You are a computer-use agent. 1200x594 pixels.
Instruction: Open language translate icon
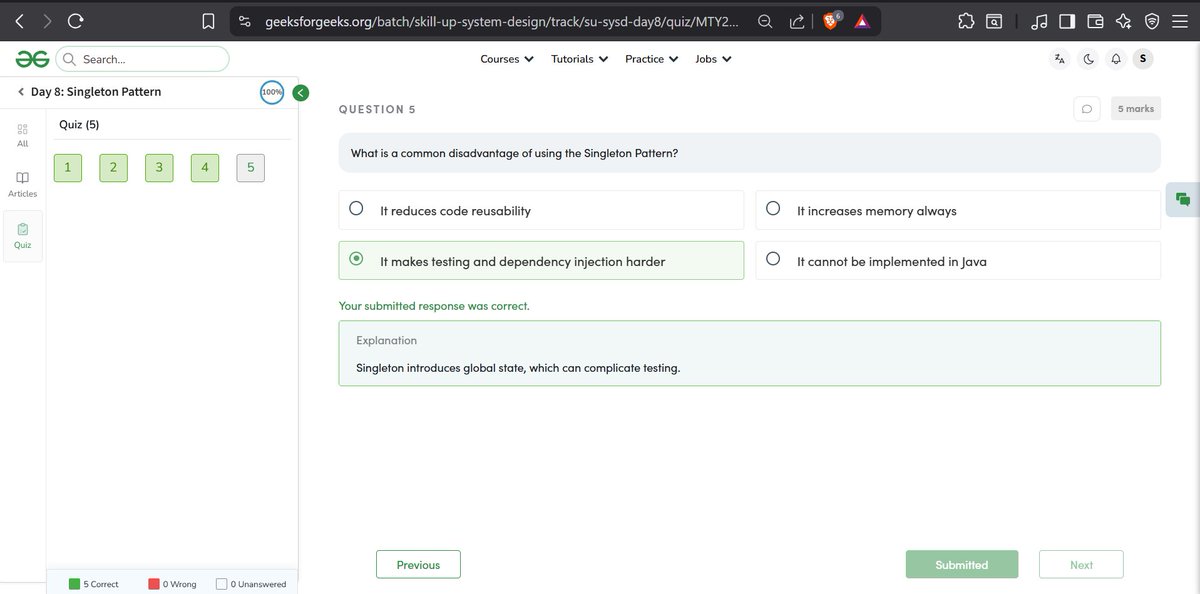(1060, 59)
